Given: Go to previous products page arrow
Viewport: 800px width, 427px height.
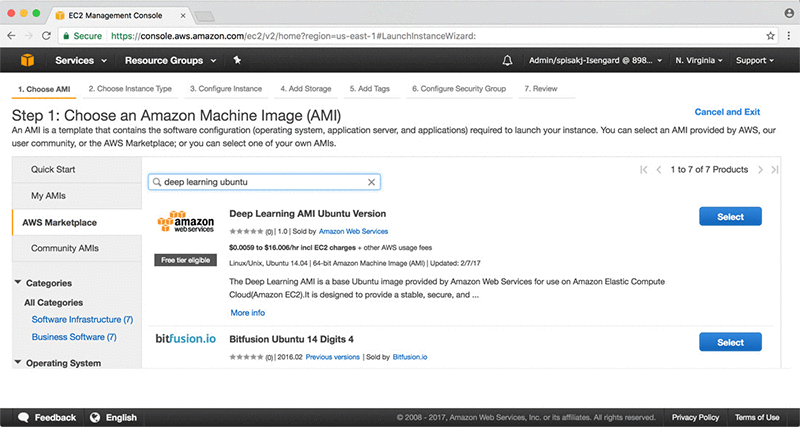Looking at the screenshot, I should (659, 170).
